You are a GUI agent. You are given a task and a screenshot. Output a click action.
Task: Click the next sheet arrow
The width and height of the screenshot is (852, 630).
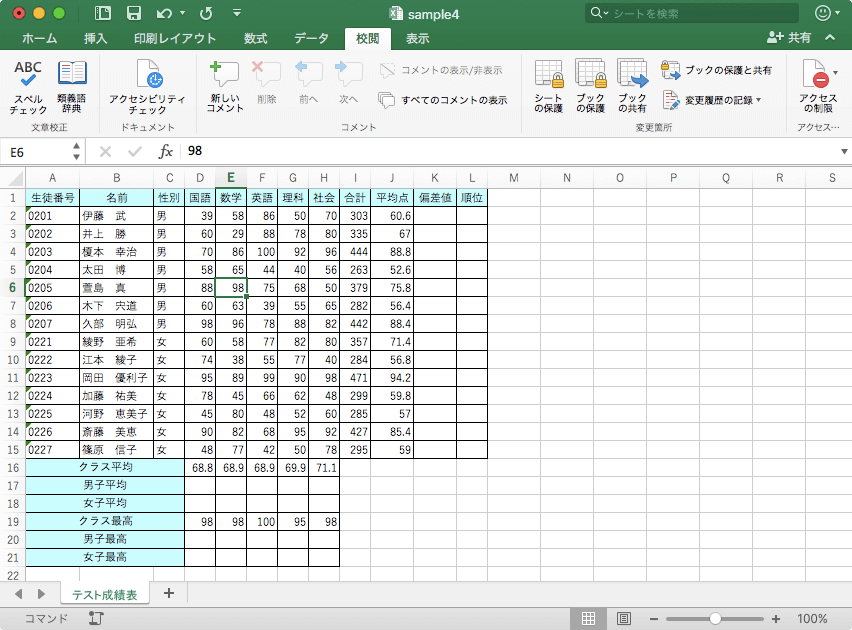coord(41,594)
